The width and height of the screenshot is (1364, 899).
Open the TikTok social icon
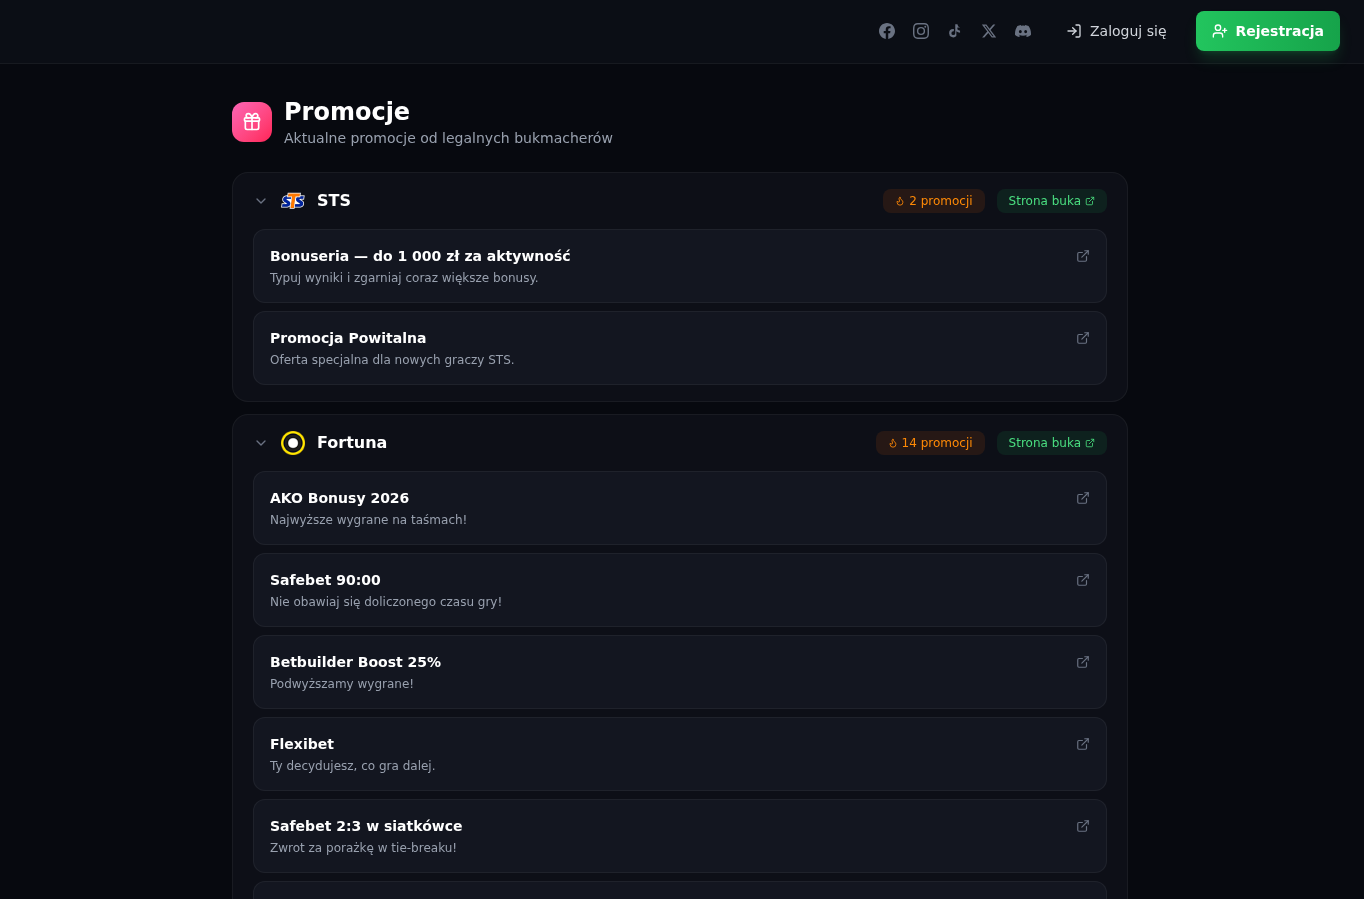[x=955, y=31]
